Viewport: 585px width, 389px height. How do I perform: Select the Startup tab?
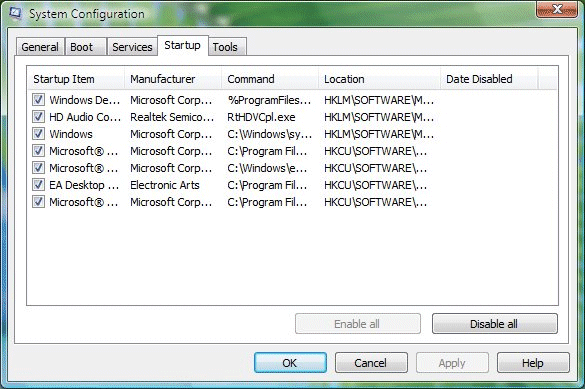182,46
